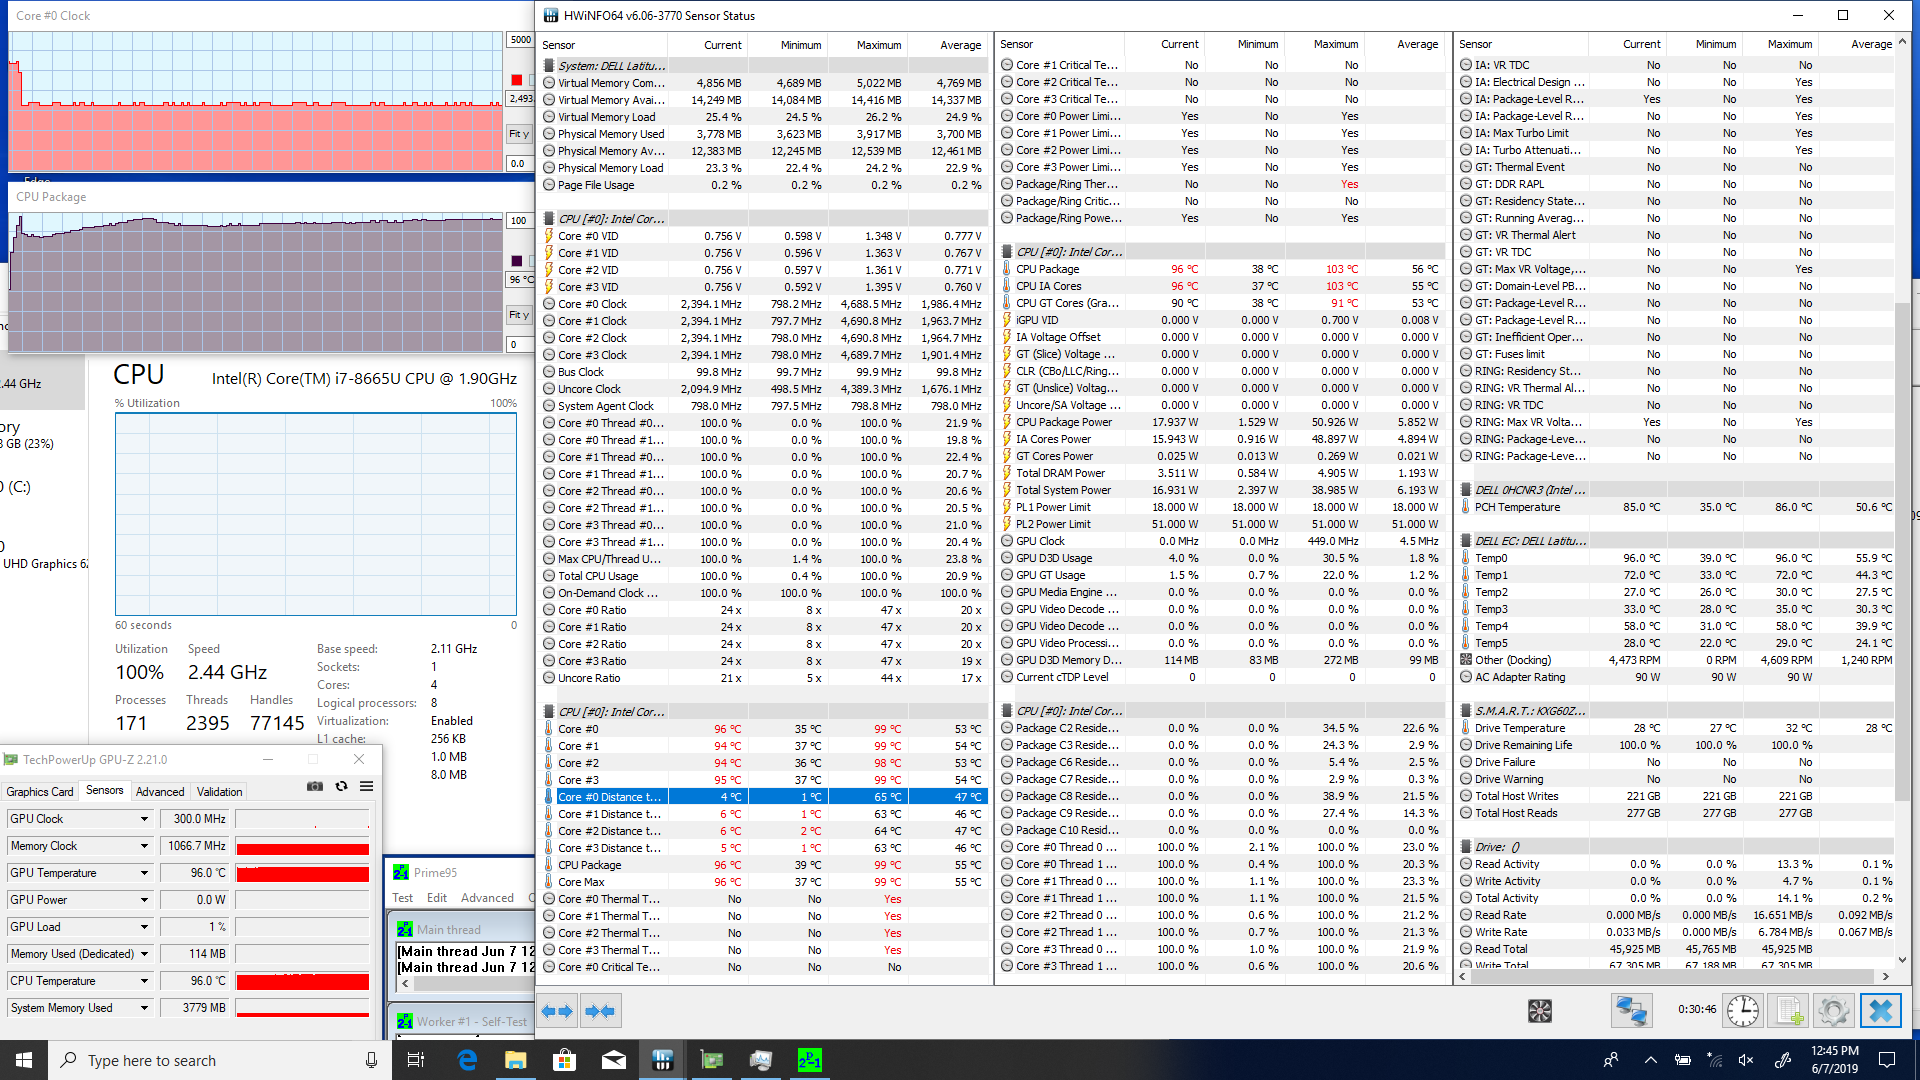
Task: Switch to the Graphics Card tab in GPU-Z
Action: [x=40, y=791]
